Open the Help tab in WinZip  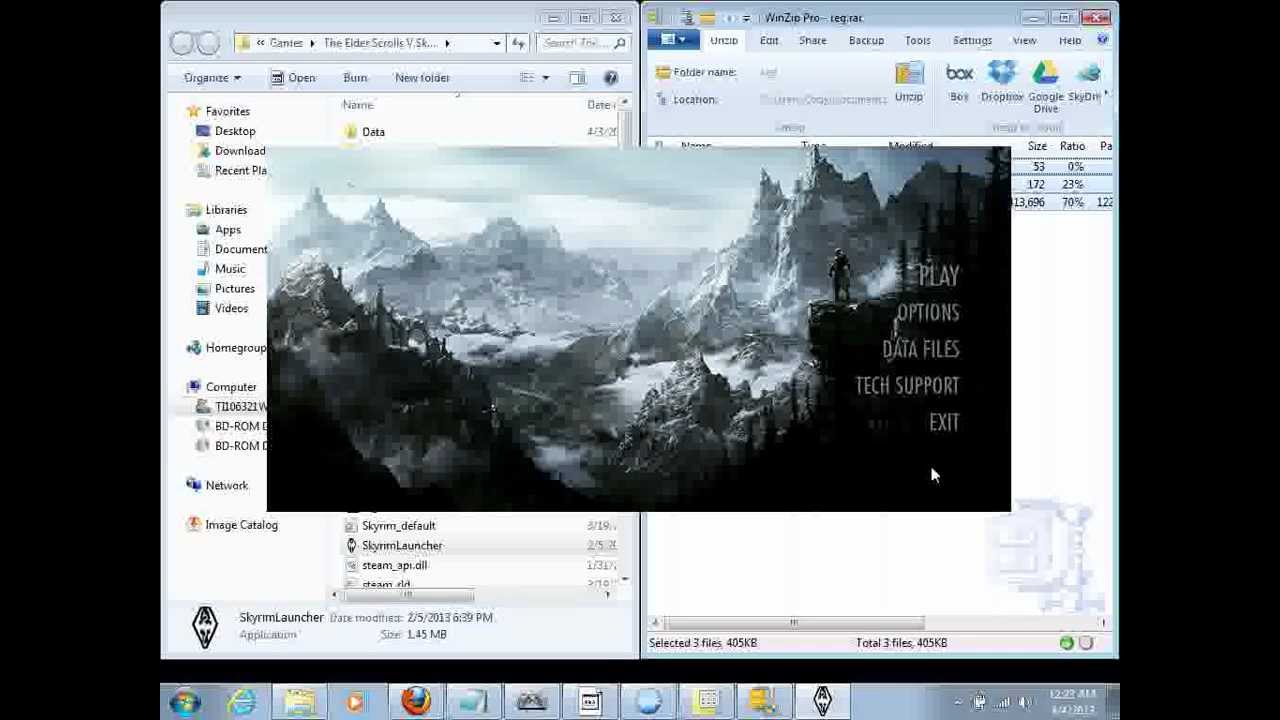[1069, 41]
